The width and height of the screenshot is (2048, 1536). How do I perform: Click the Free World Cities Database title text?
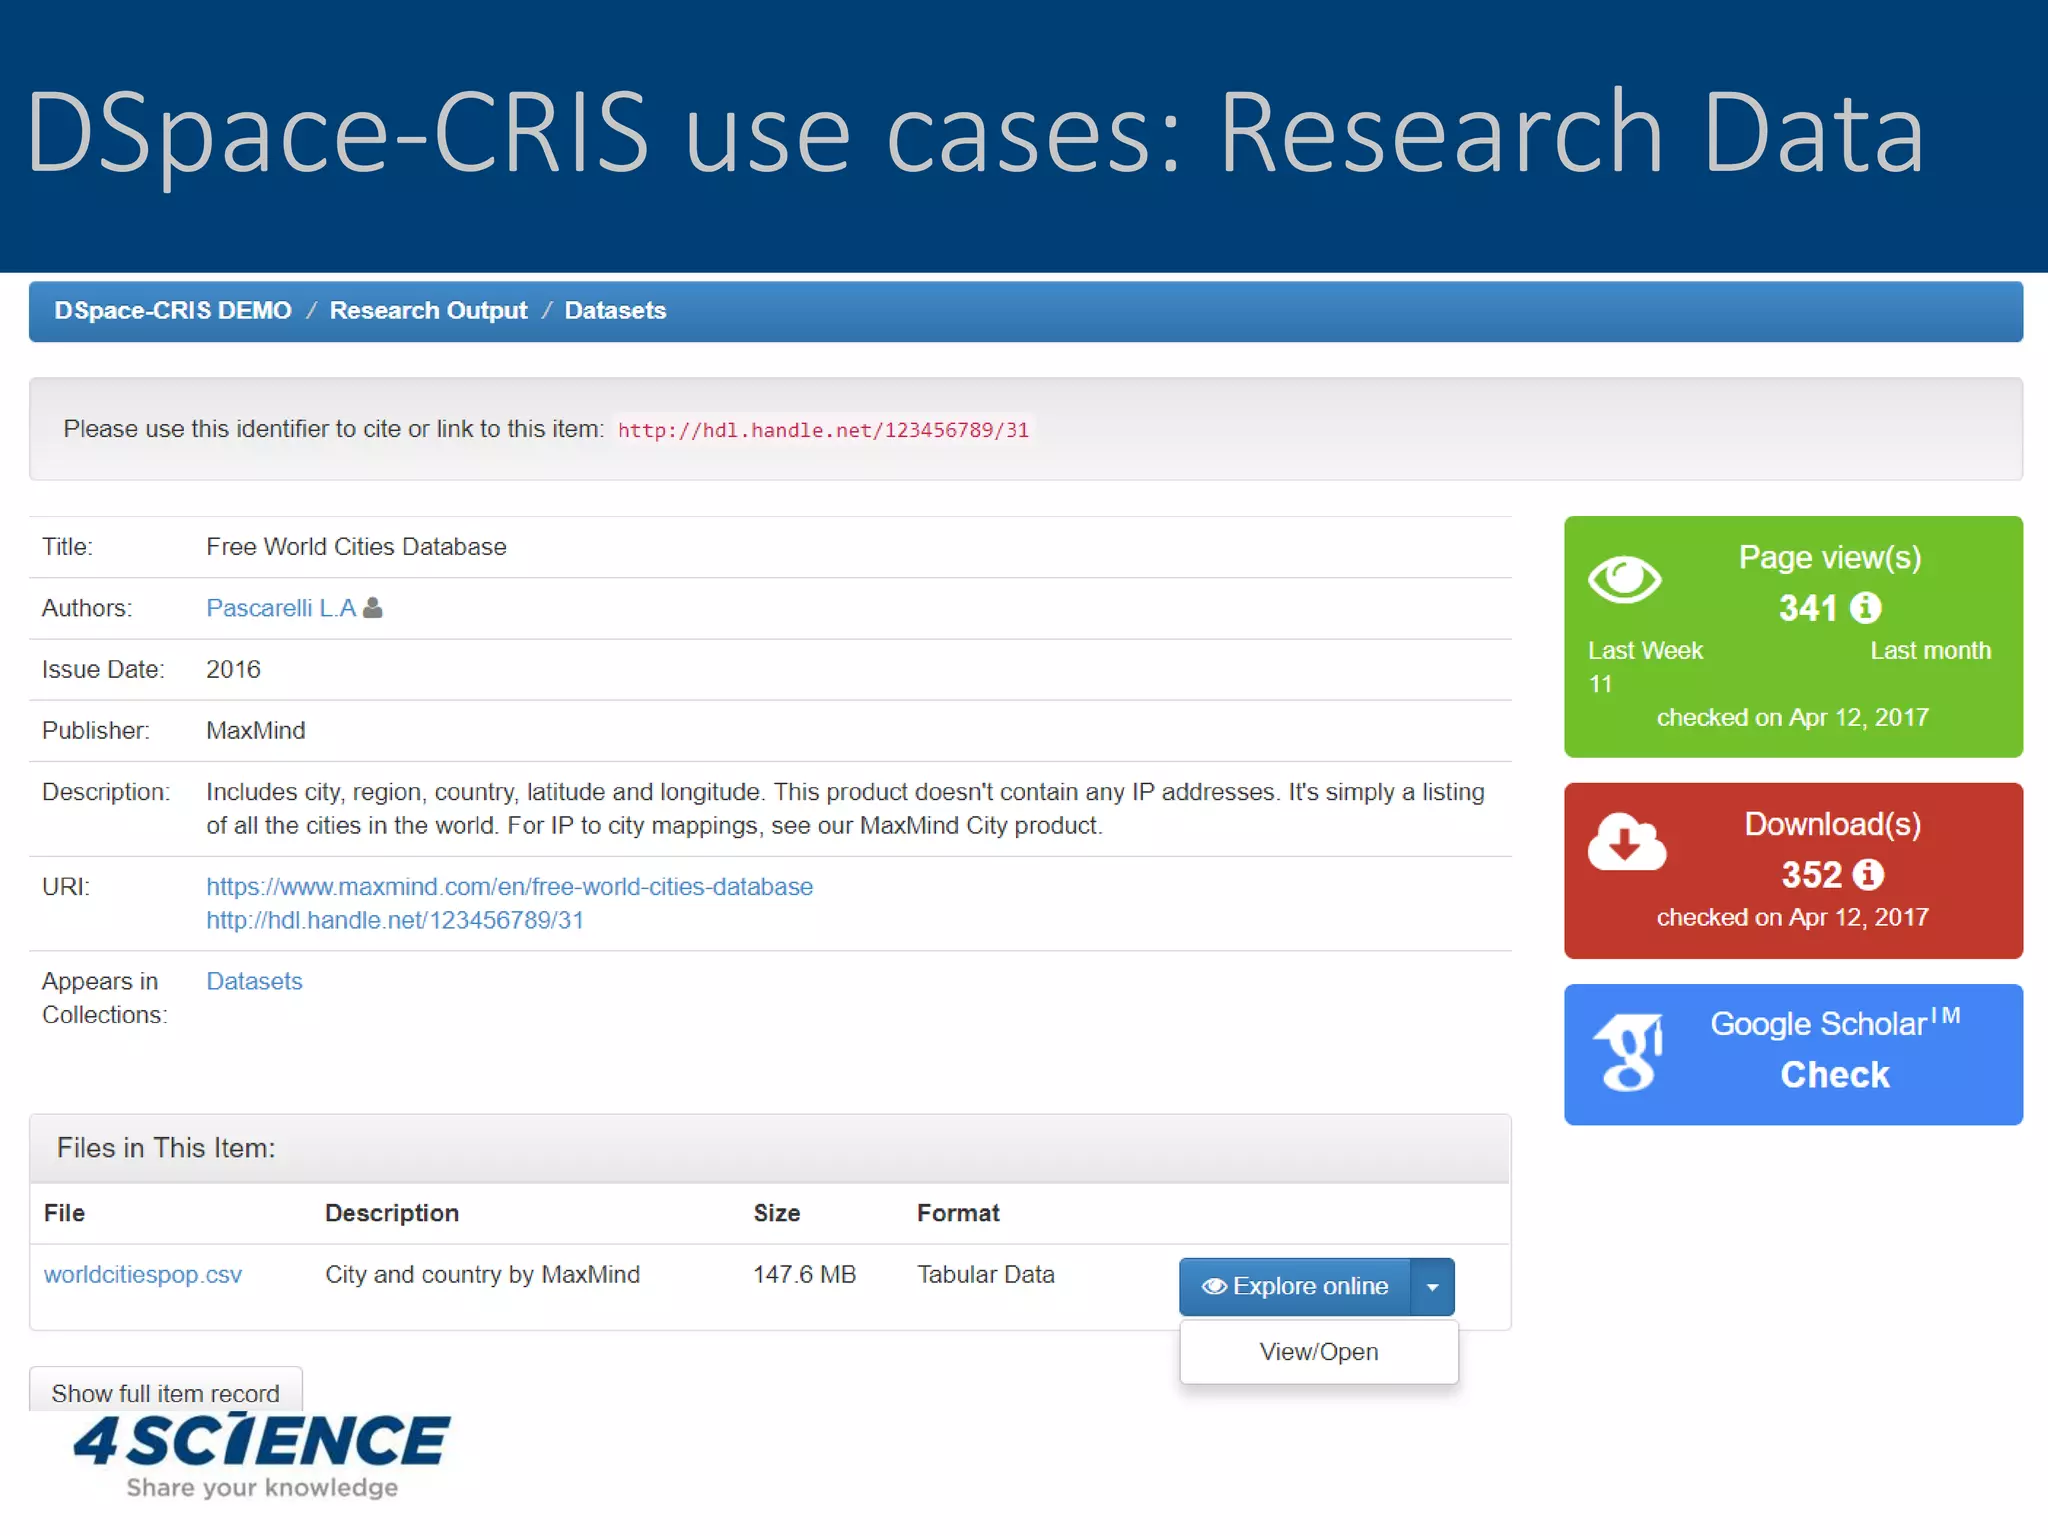tap(356, 547)
